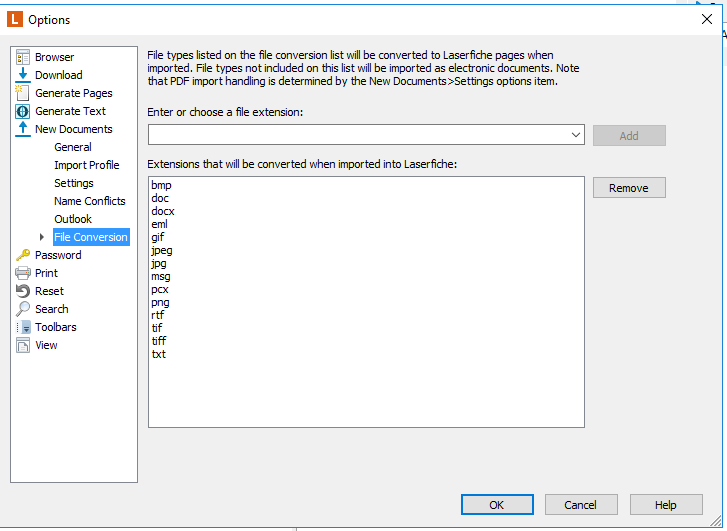The width and height of the screenshot is (727, 531).
Task: Click the Download arrow icon
Action: pyautogui.click(x=23, y=75)
